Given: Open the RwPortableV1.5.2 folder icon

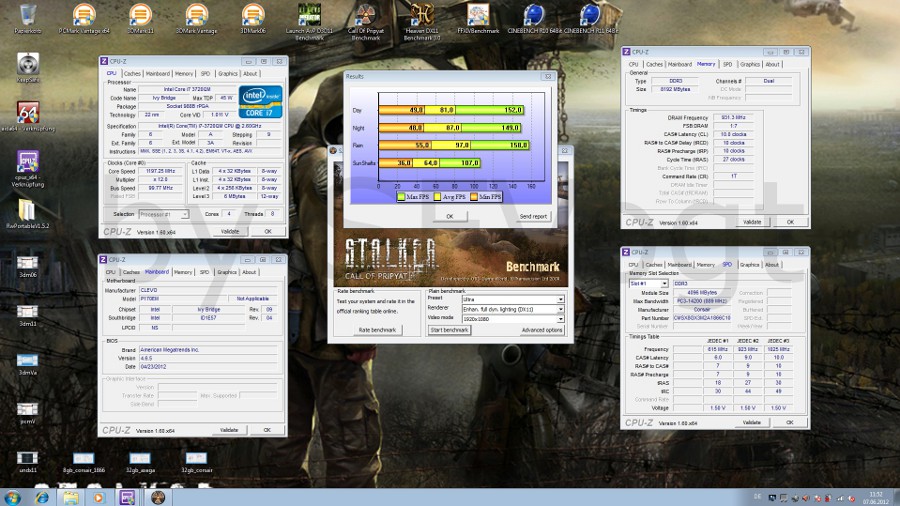Looking at the screenshot, I should tap(28, 212).
